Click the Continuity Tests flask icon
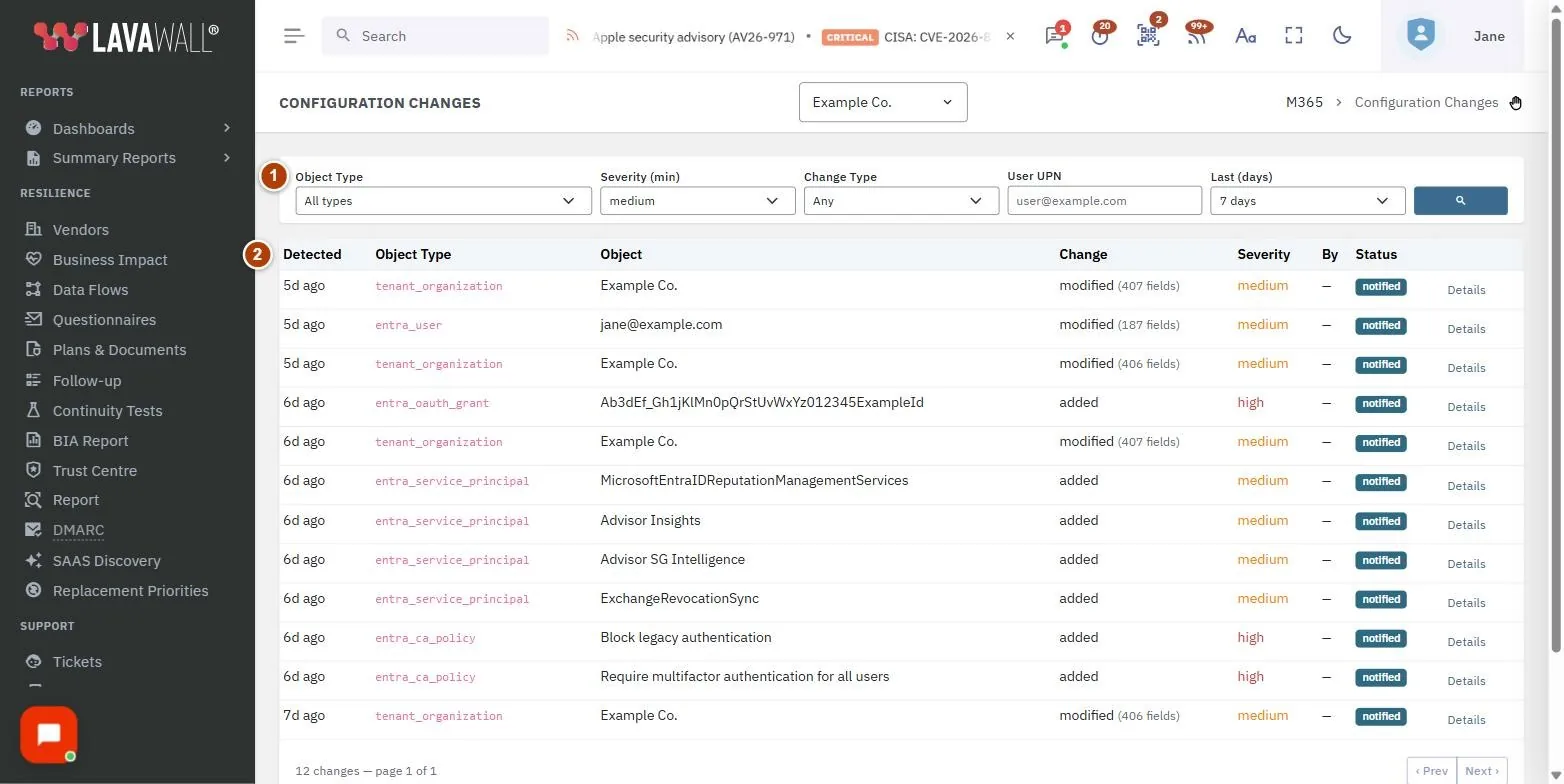This screenshot has height=784, width=1564. click(x=33, y=410)
